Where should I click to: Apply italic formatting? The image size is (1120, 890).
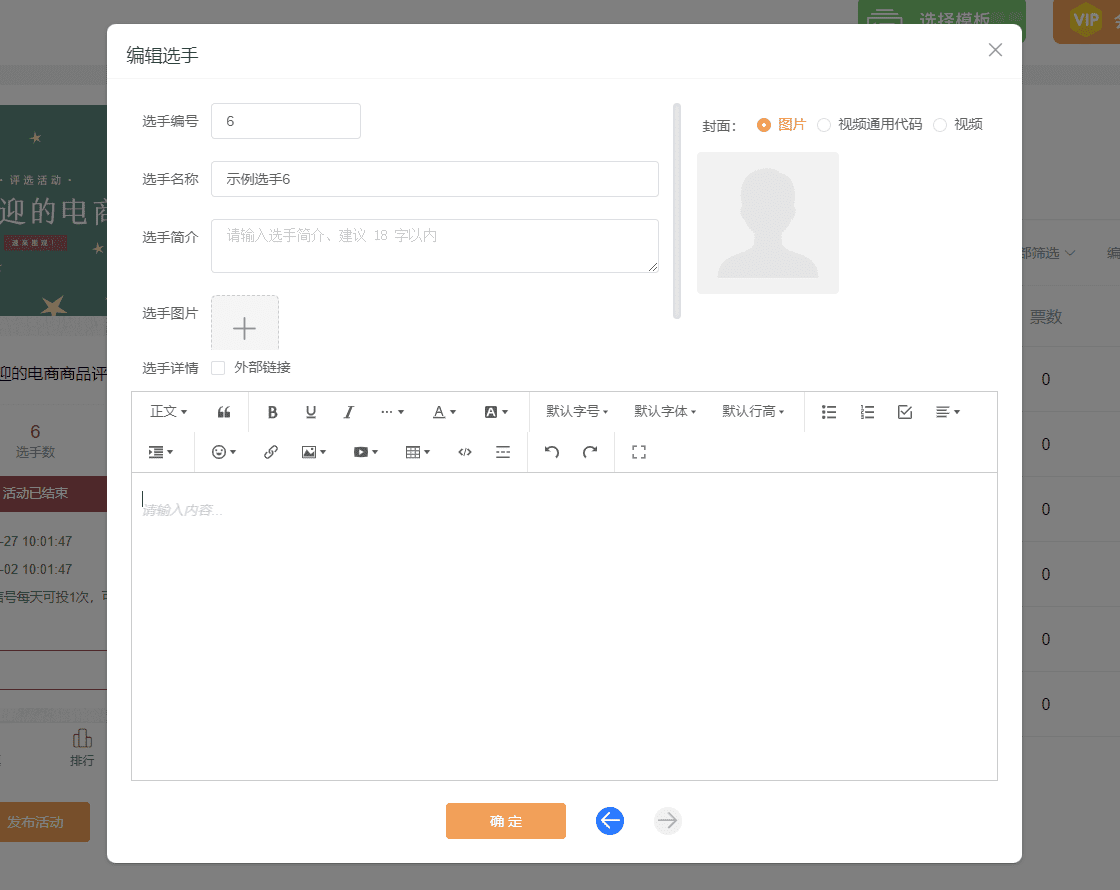tap(348, 411)
